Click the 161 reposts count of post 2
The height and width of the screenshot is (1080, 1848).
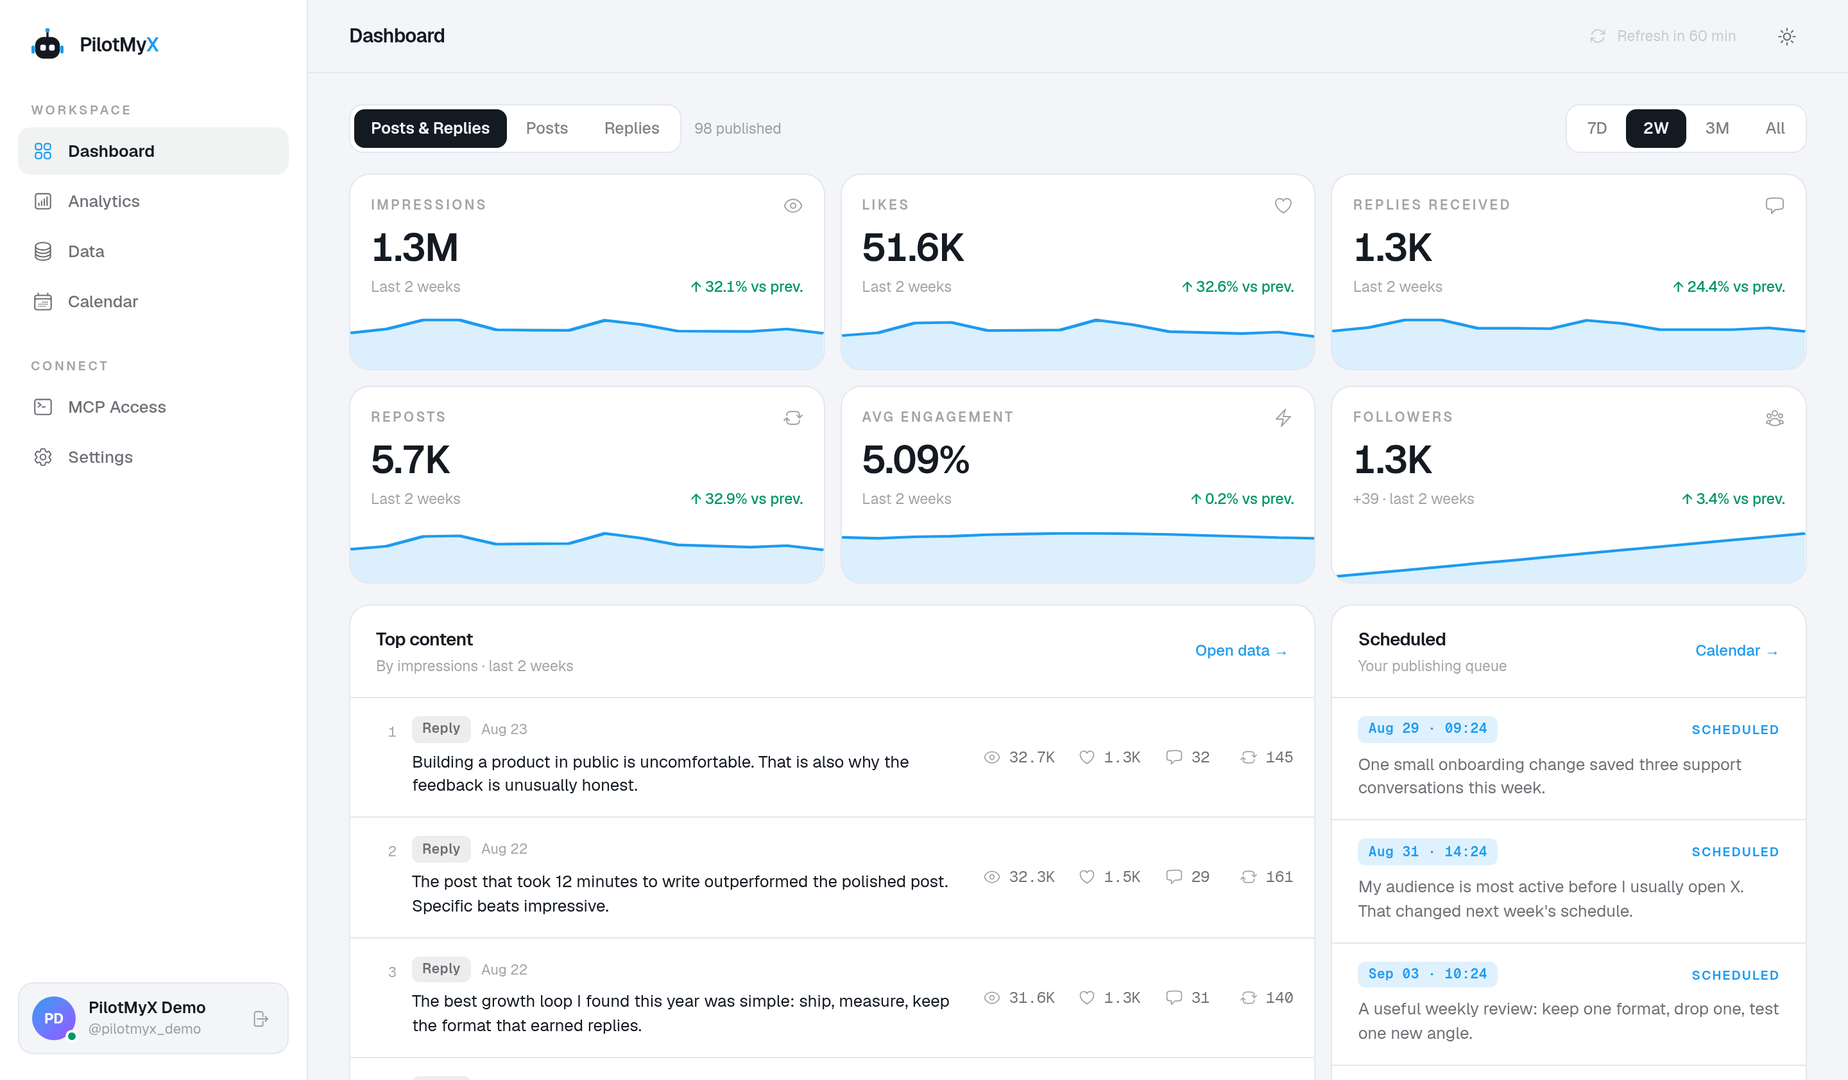1279,877
